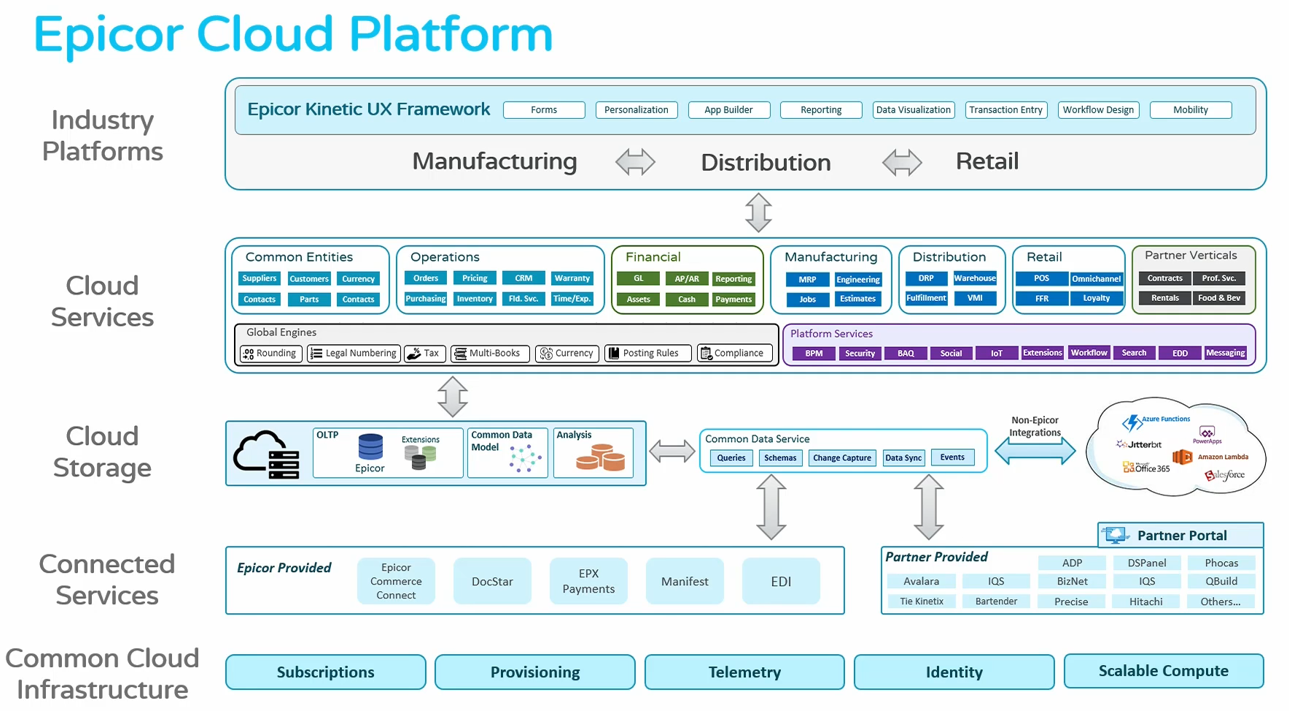The image size is (1289, 711).
Task: Select the Amazon Lambda logo
Action: [1208, 457]
